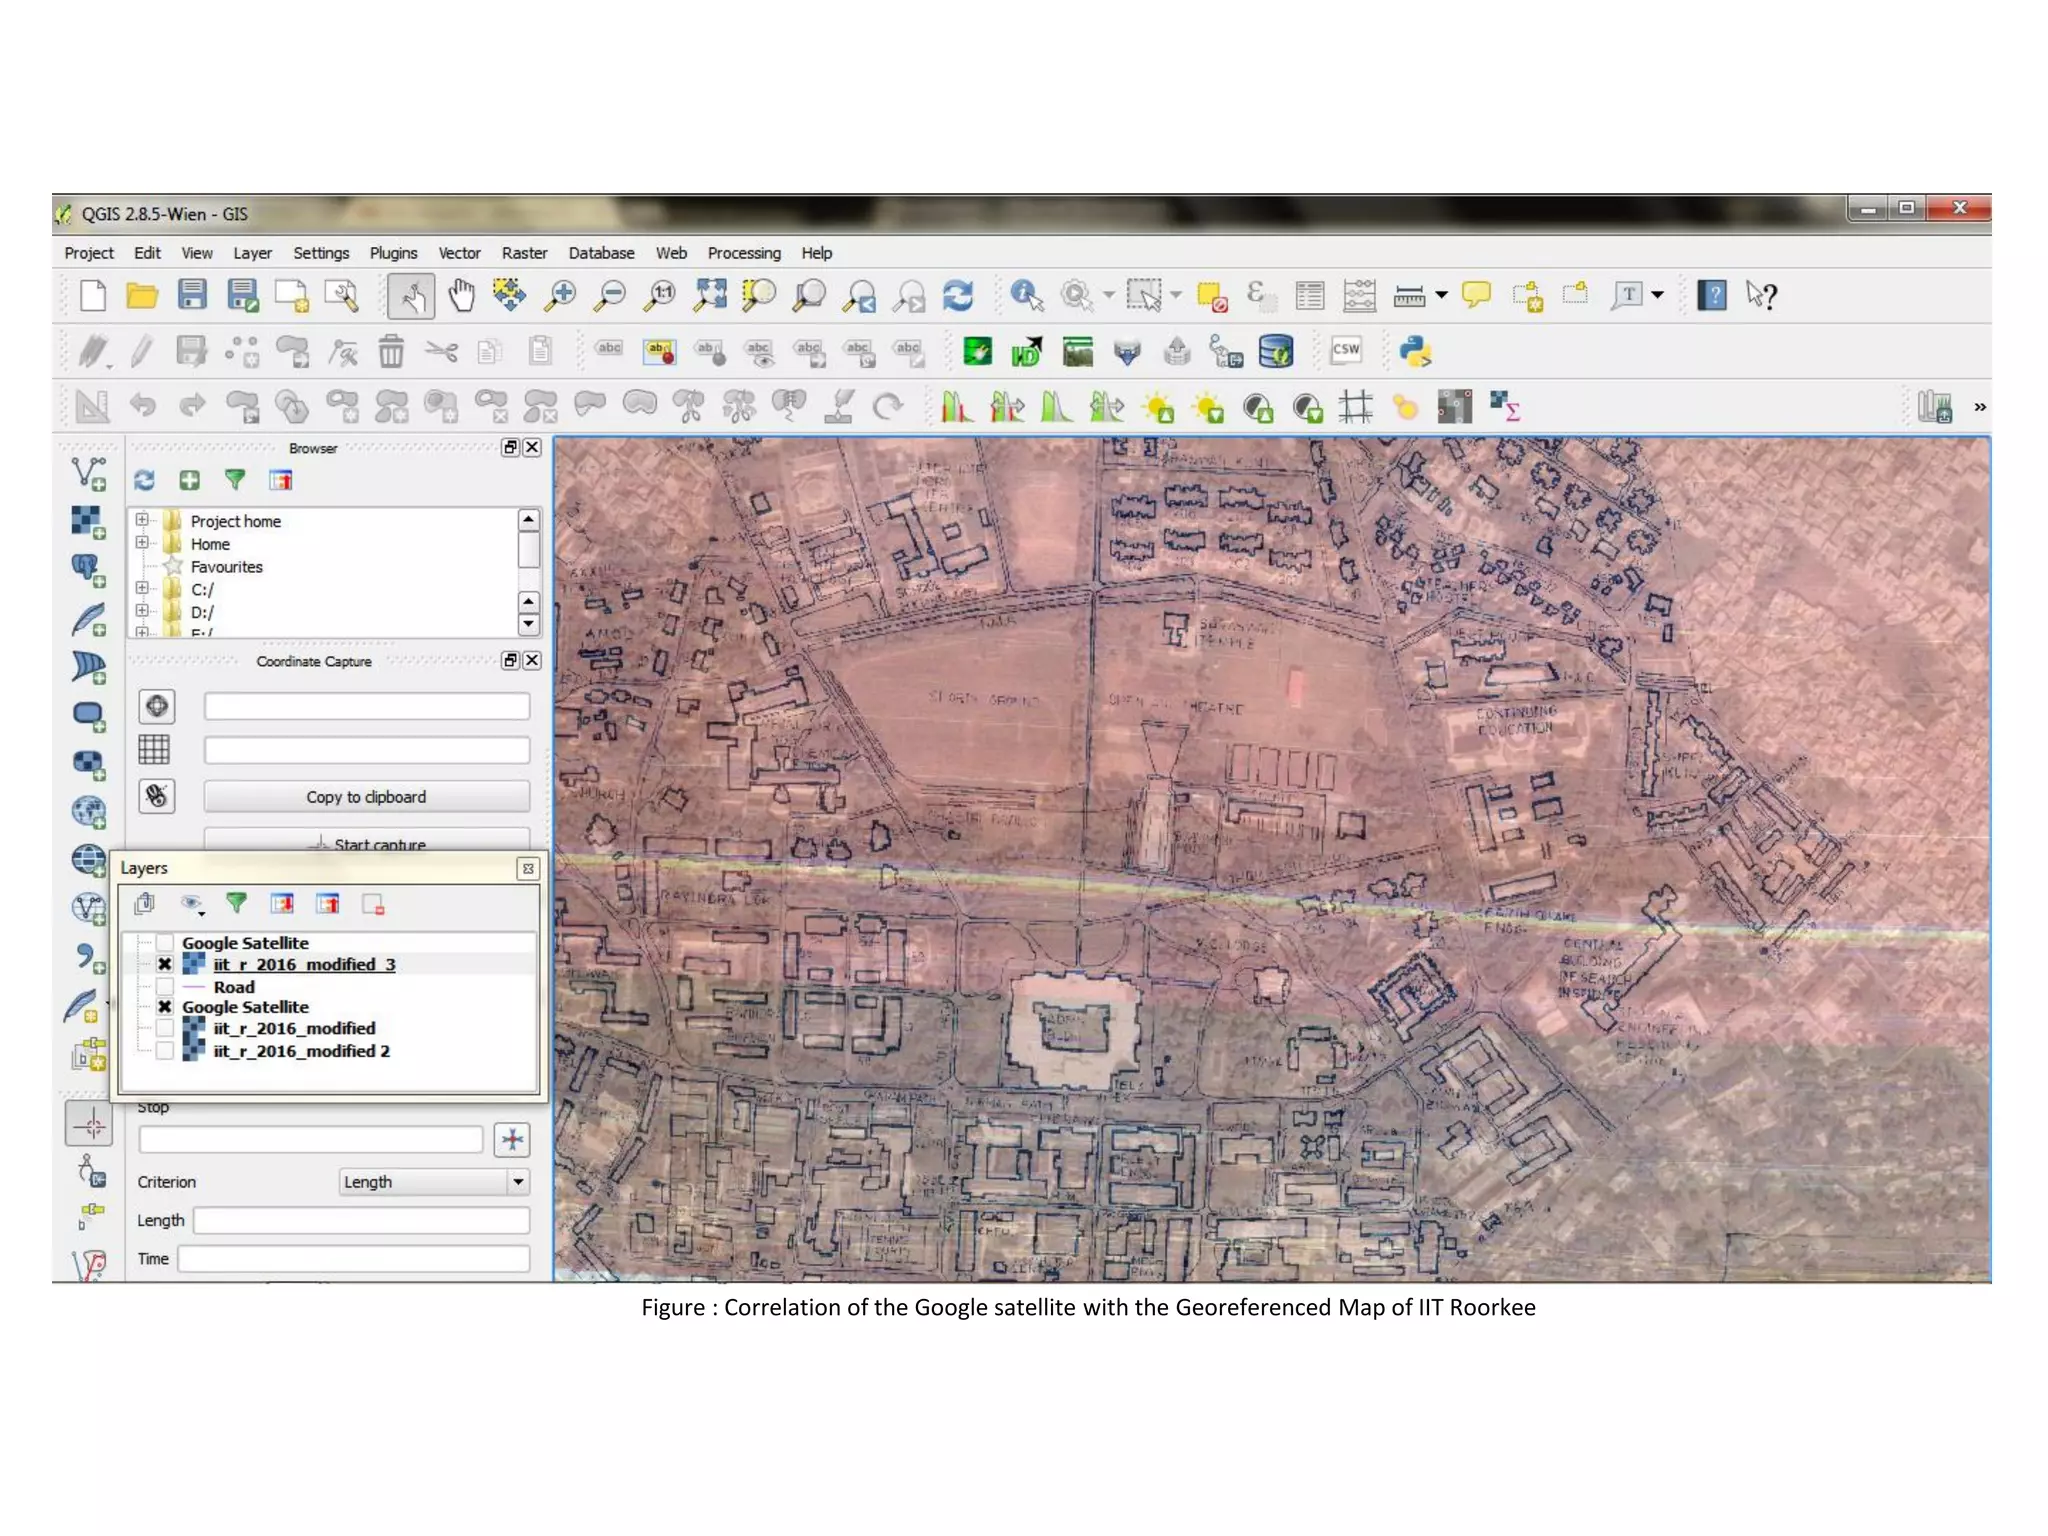Image resolution: width=2048 pixels, height=1536 pixels.
Task: Open the Python console icon
Action: coord(1415,351)
